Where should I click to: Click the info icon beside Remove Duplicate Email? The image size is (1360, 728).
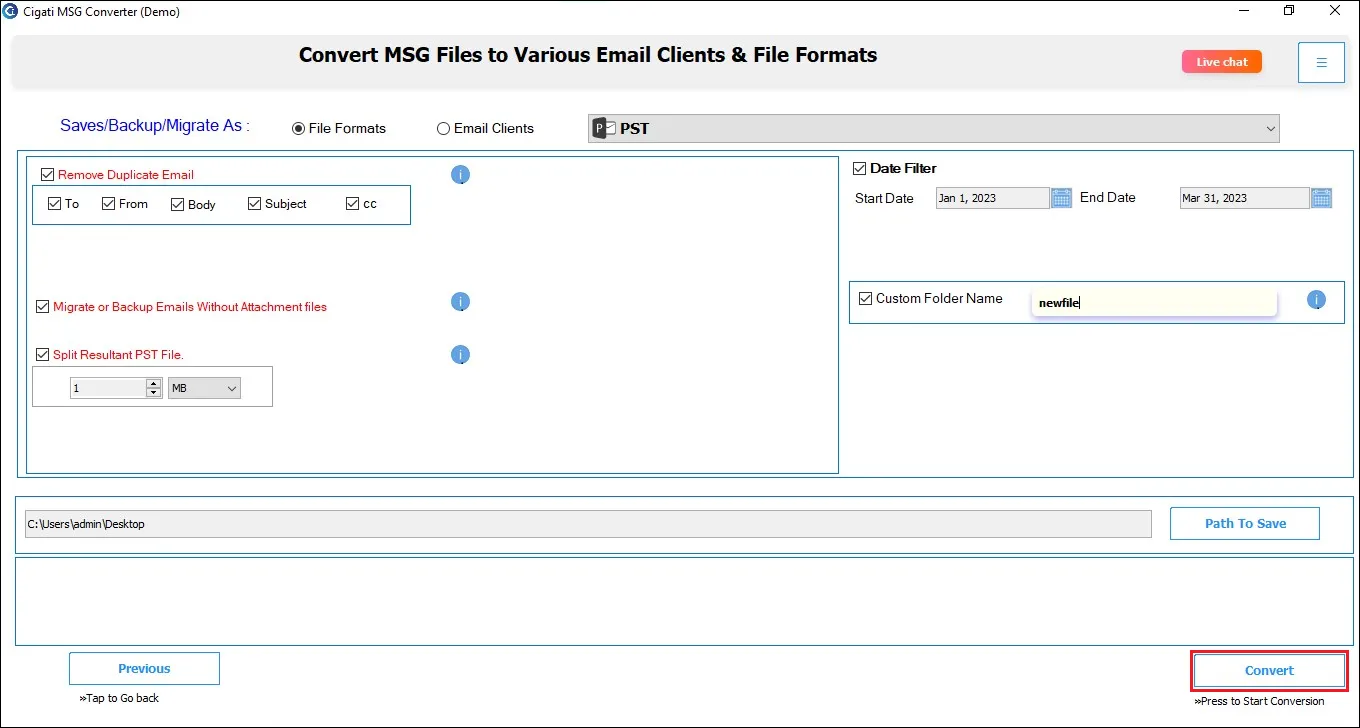click(x=460, y=175)
